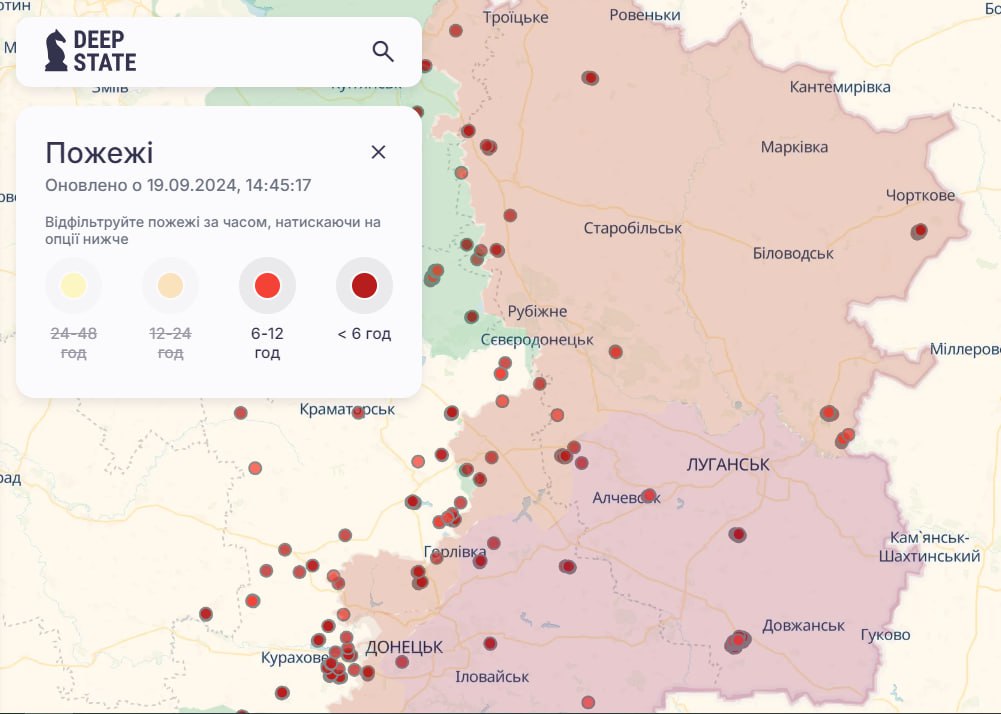Select fire marker above Іловайськ
1001x714 pixels.
click(x=490, y=643)
